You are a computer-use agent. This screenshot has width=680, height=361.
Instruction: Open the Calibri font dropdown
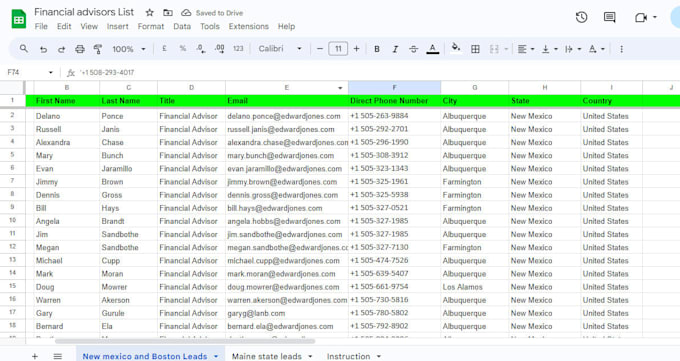tap(280, 49)
